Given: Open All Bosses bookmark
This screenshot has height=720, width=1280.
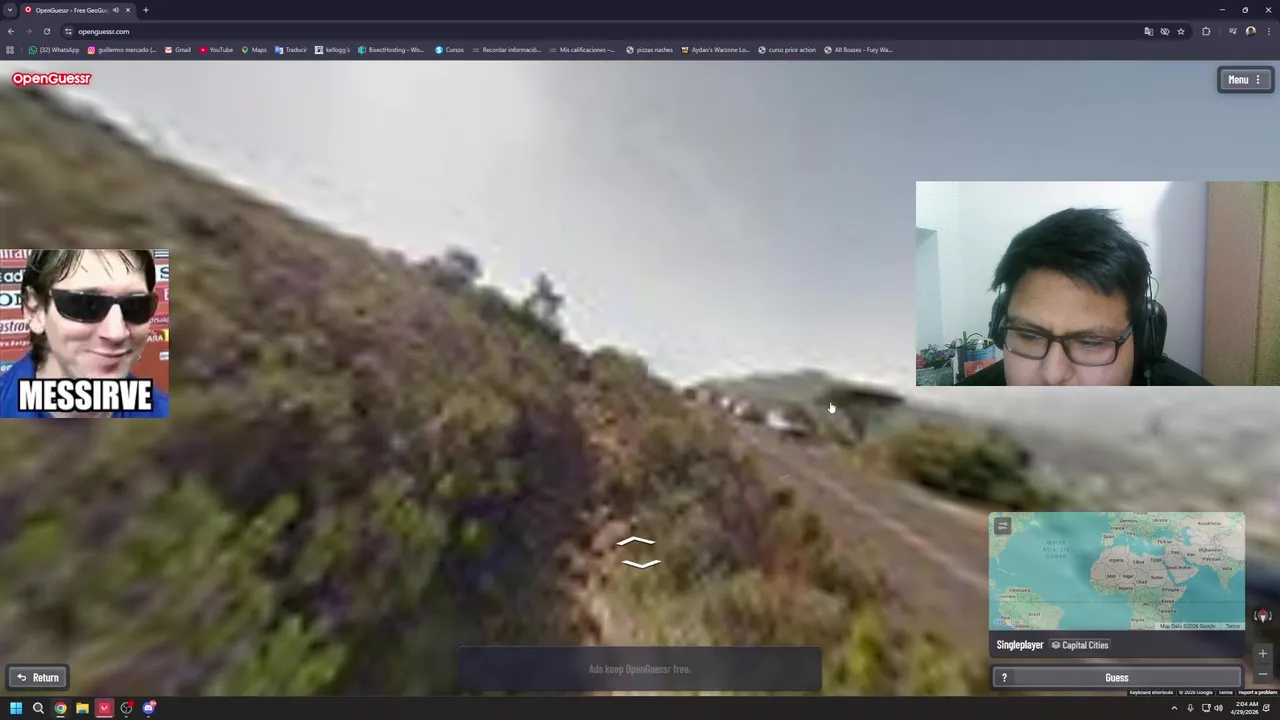Looking at the screenshot, I should [858, 50].
